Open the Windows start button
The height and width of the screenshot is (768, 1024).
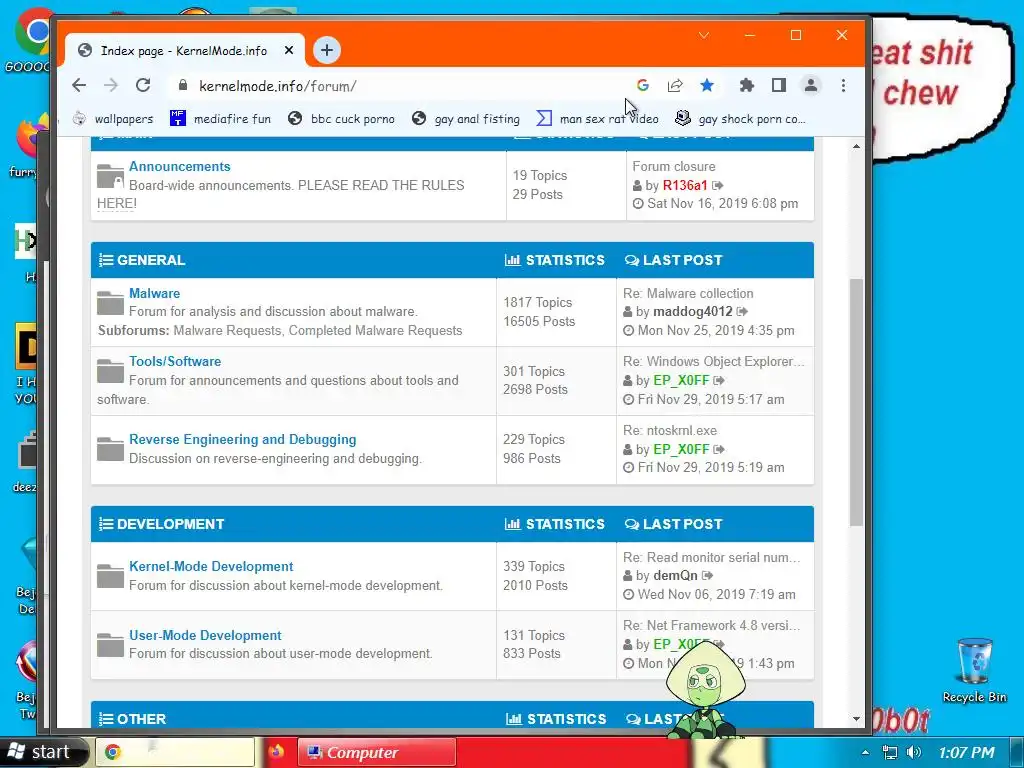(43, 752)
